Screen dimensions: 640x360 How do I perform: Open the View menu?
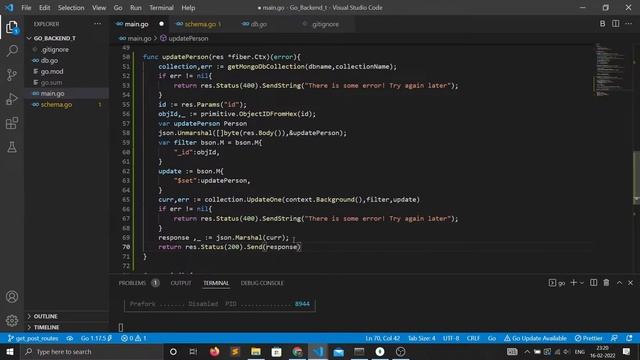coord(99,8)
